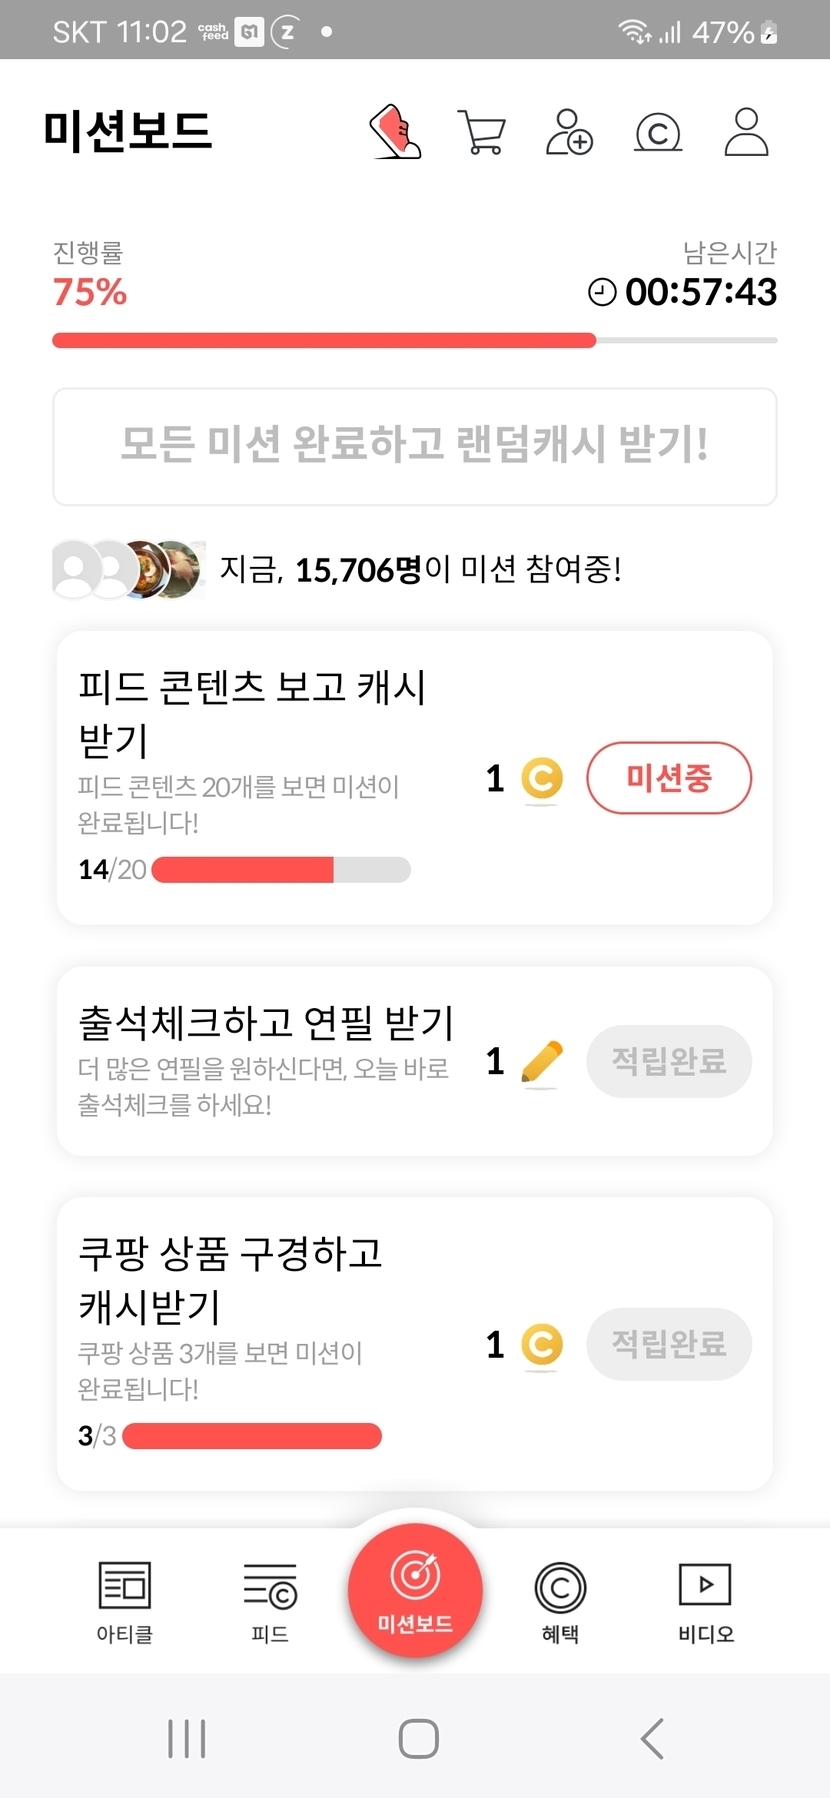This screenshot has width=830, height=1798.
Task: Tap the coin on Coupang mission
Action: coord(542,1345)
